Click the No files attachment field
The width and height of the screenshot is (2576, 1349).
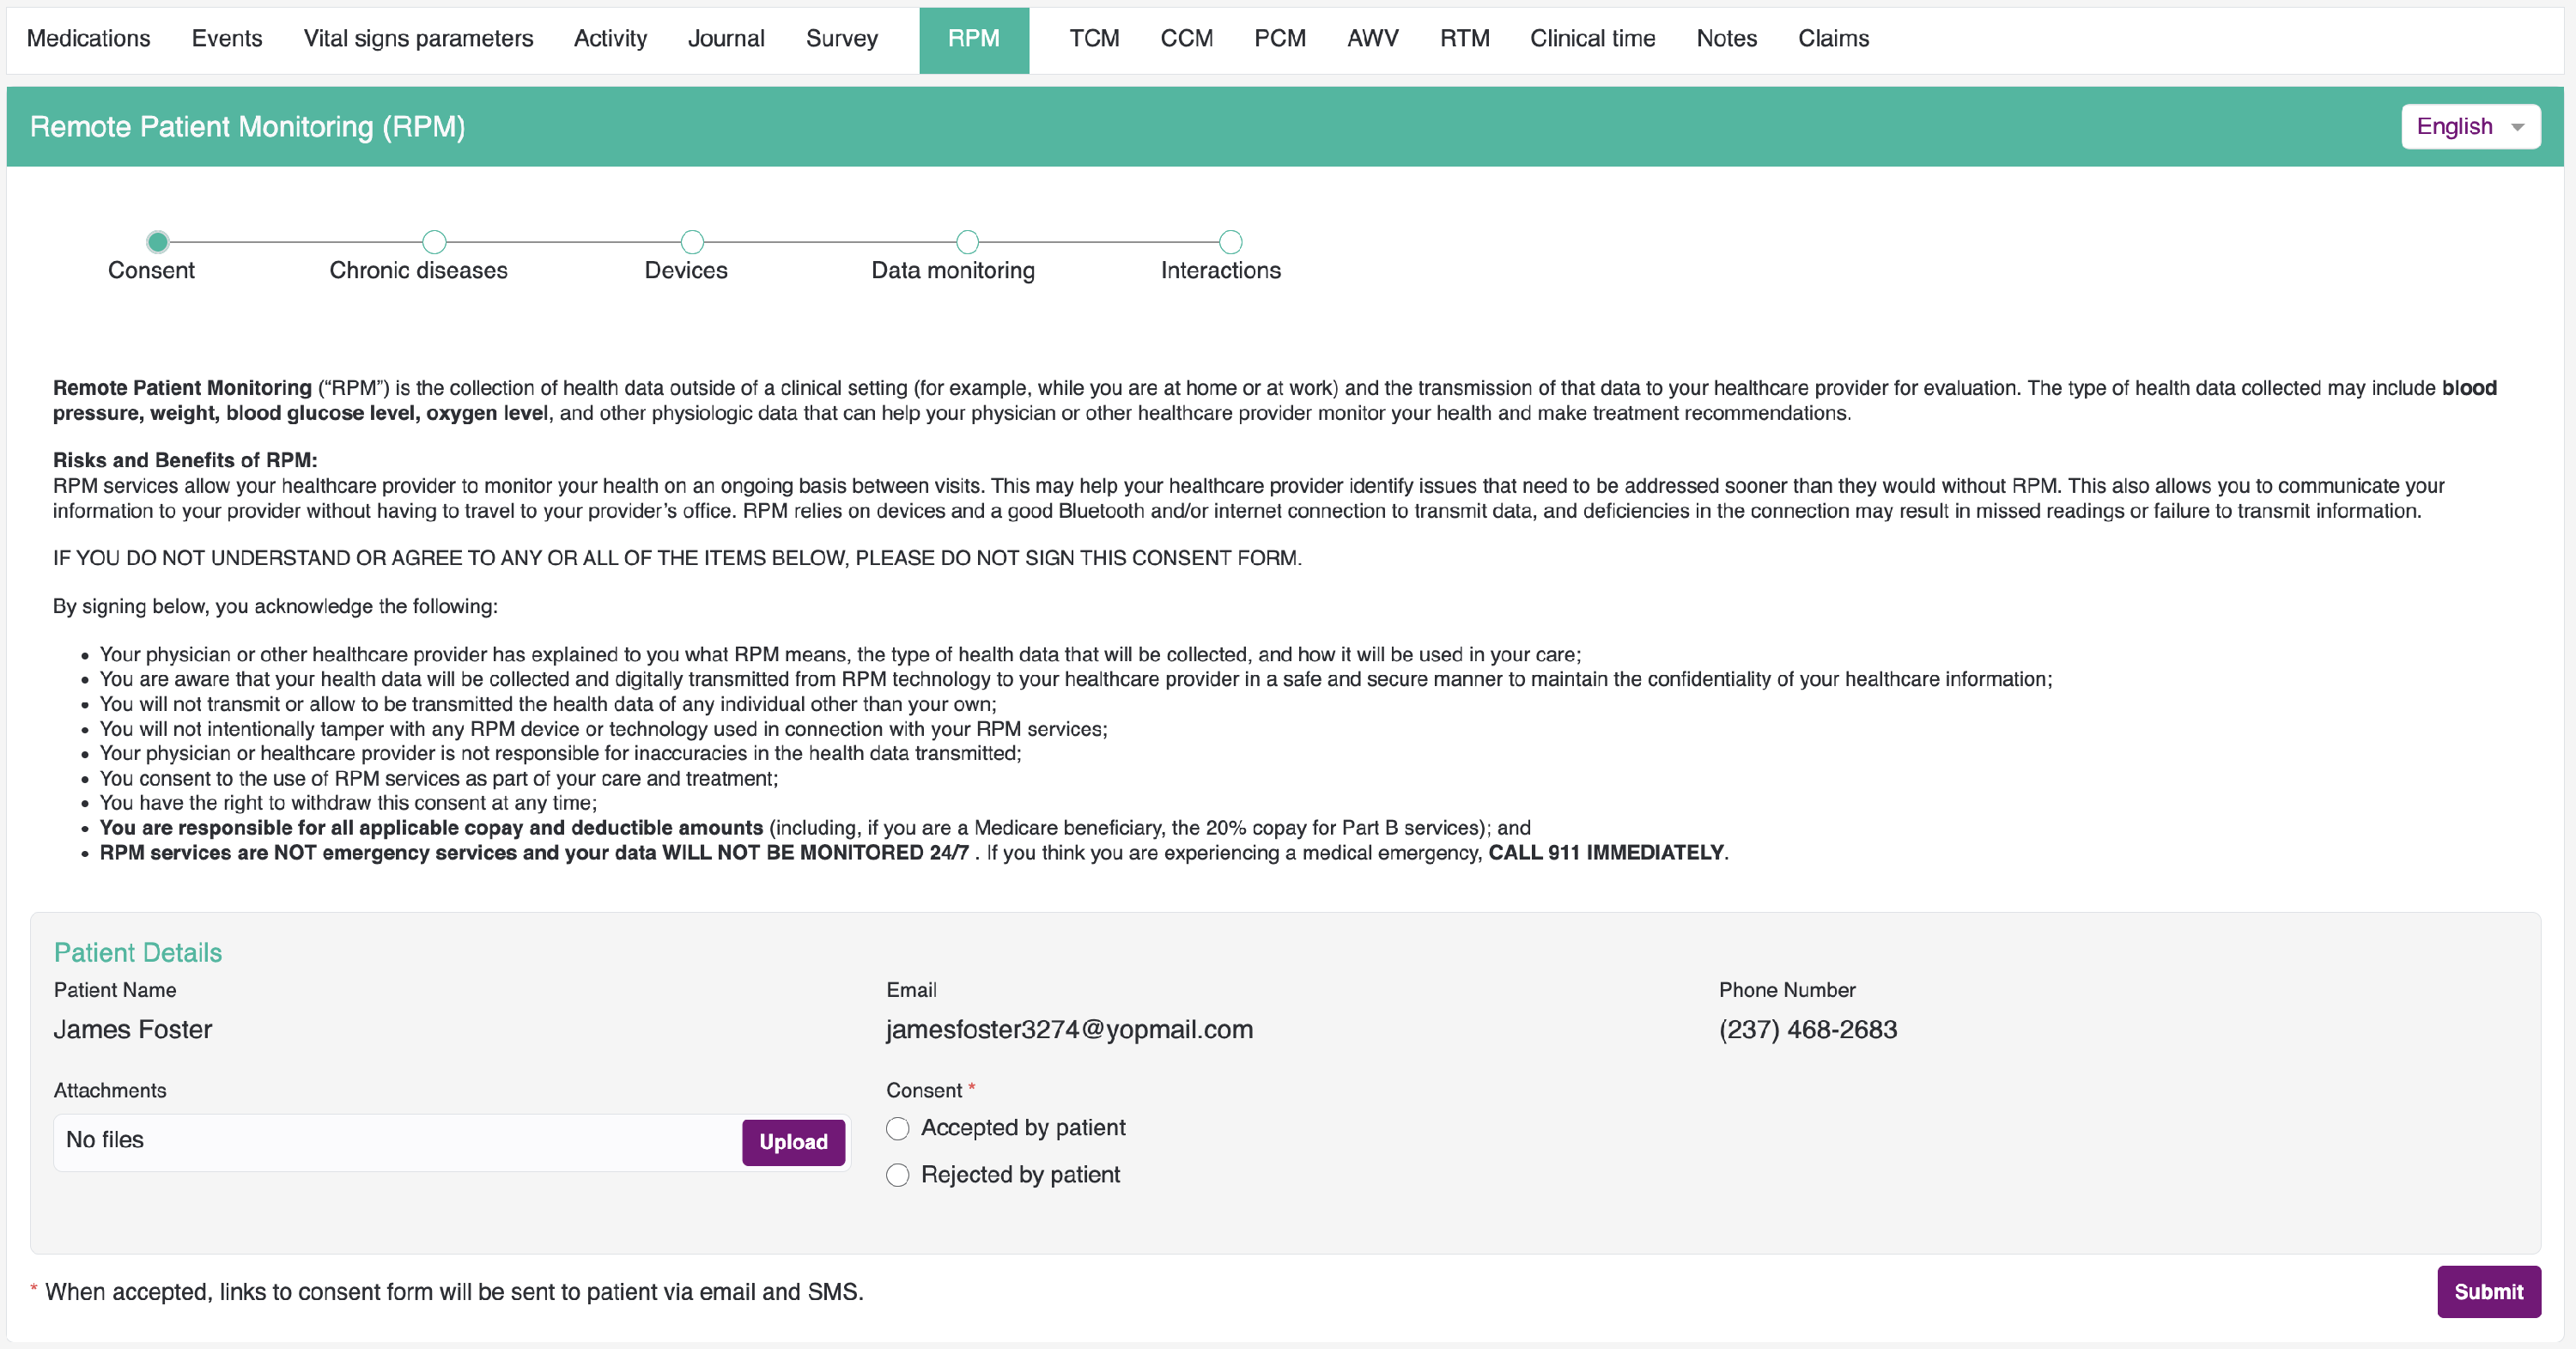(x=398, y=1142)
